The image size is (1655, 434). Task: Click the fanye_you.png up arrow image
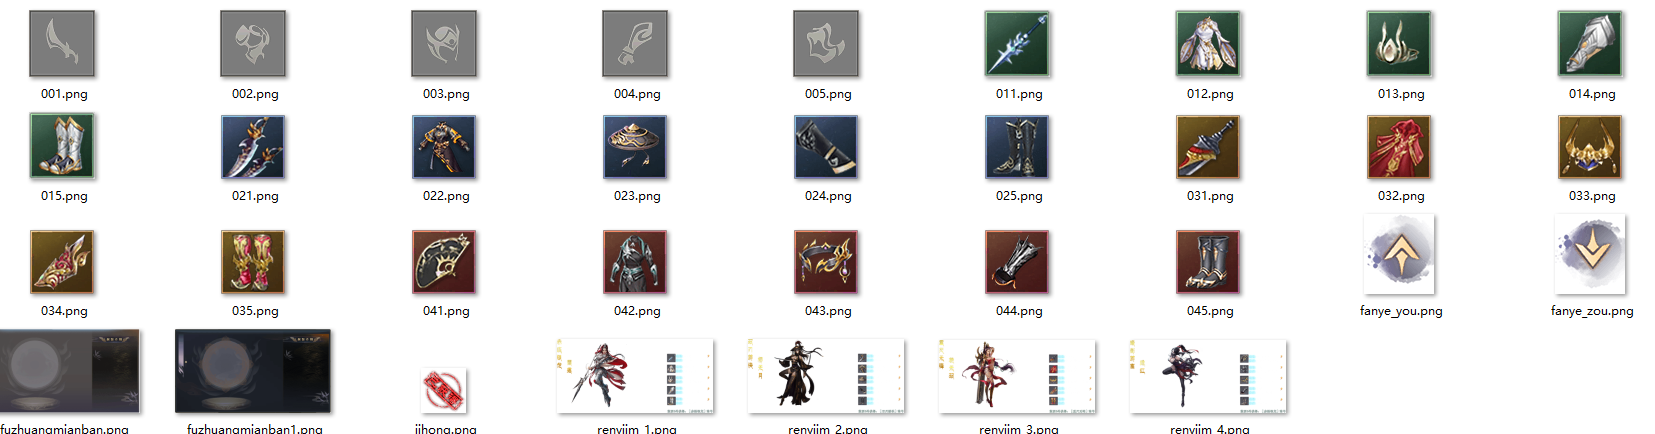tap(1399, 254)
